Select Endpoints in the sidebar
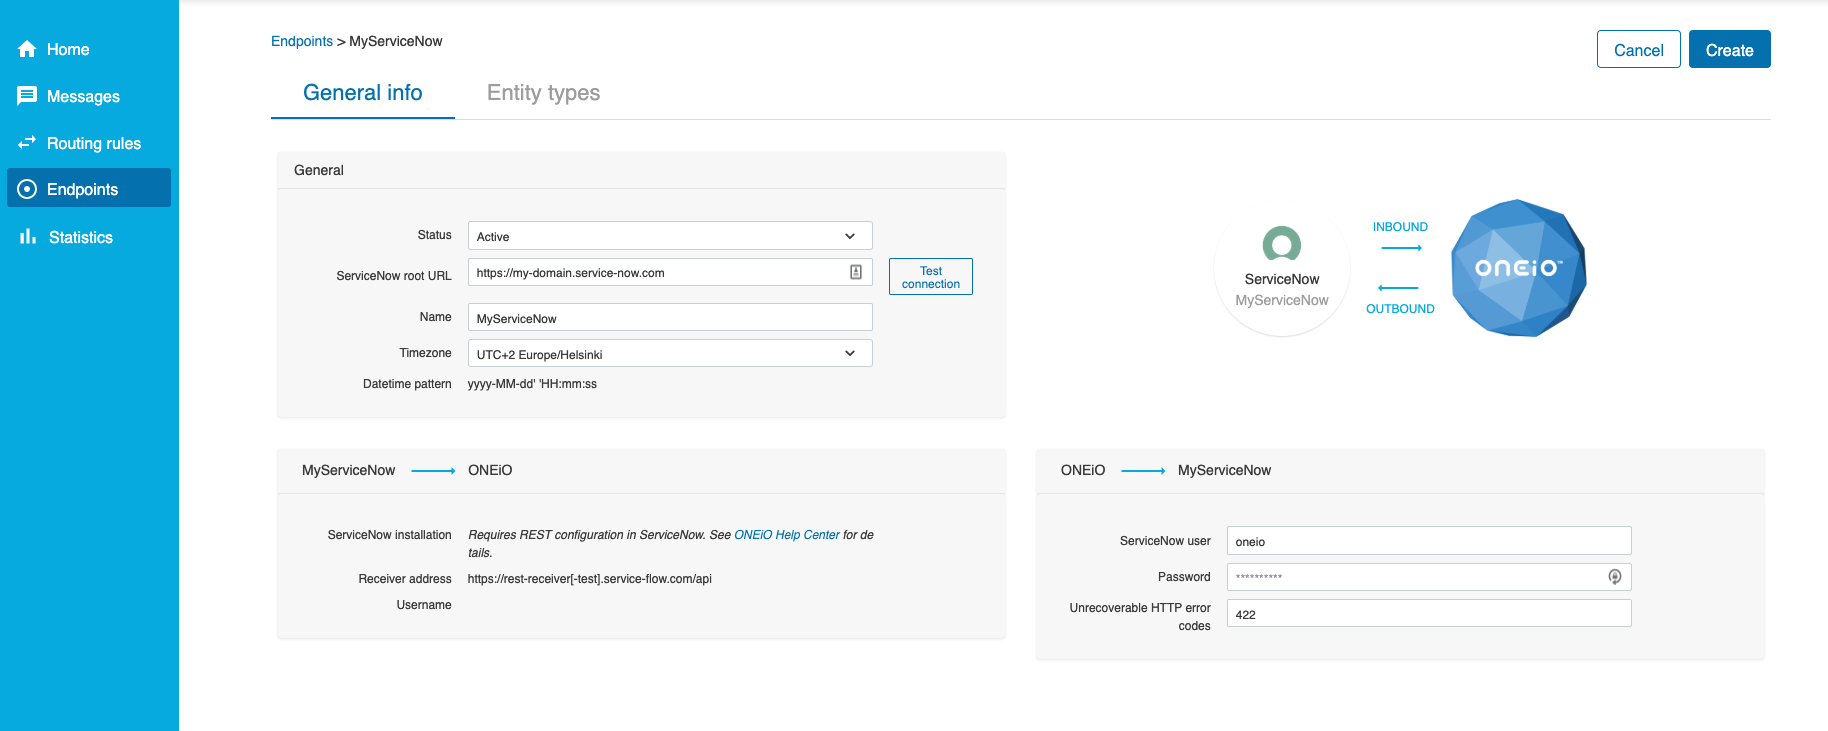 (x=89, y=188)
